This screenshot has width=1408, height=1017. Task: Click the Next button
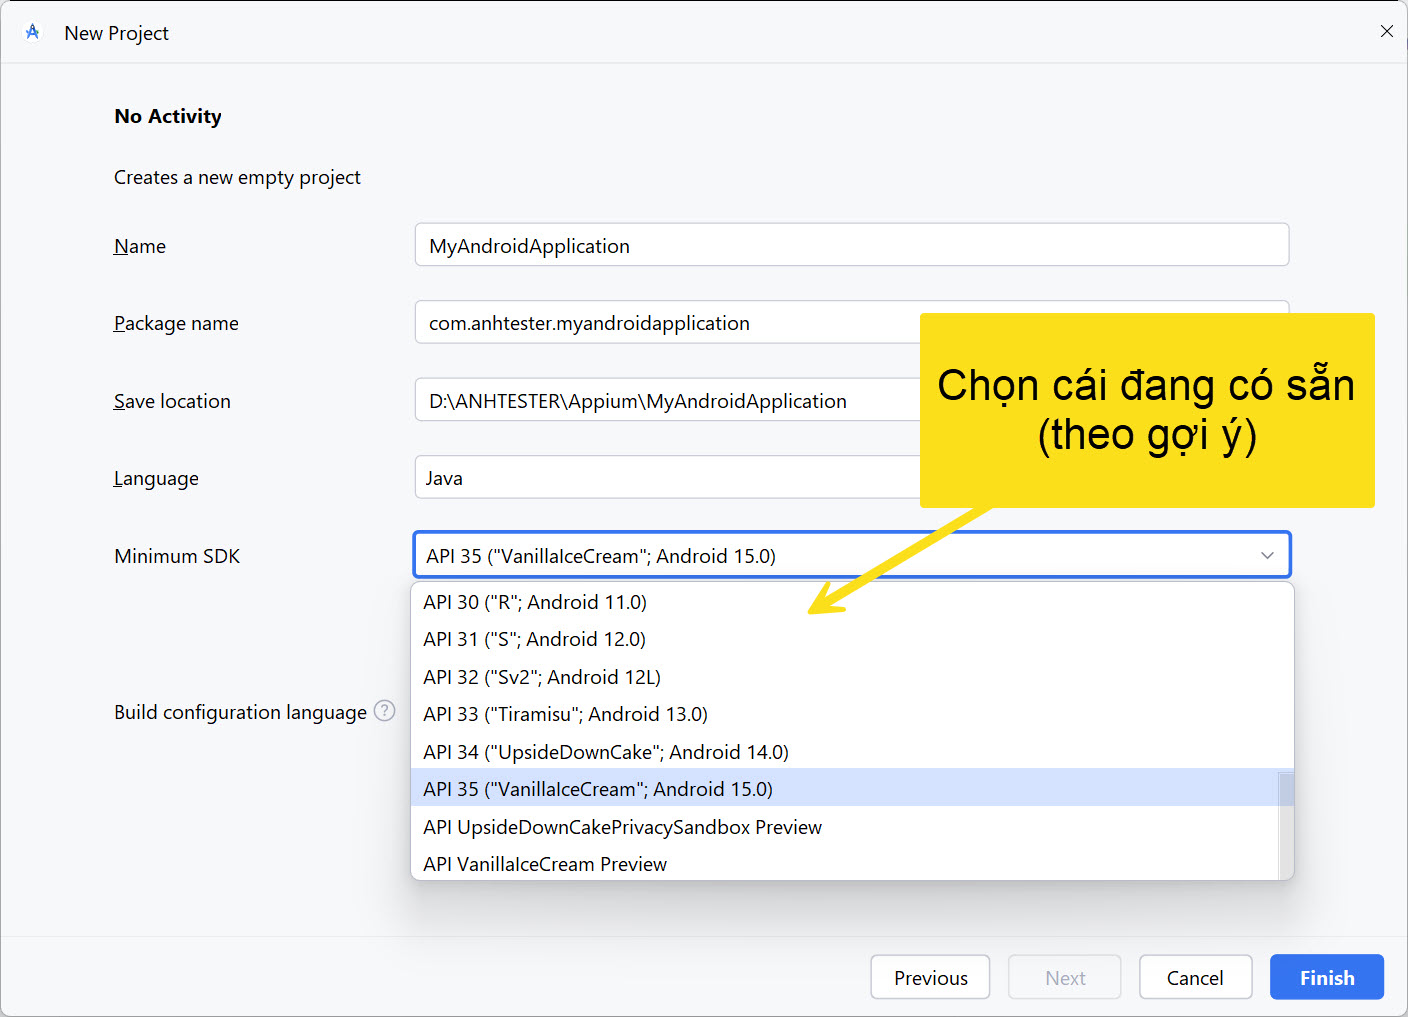(x=1065, y=977)
